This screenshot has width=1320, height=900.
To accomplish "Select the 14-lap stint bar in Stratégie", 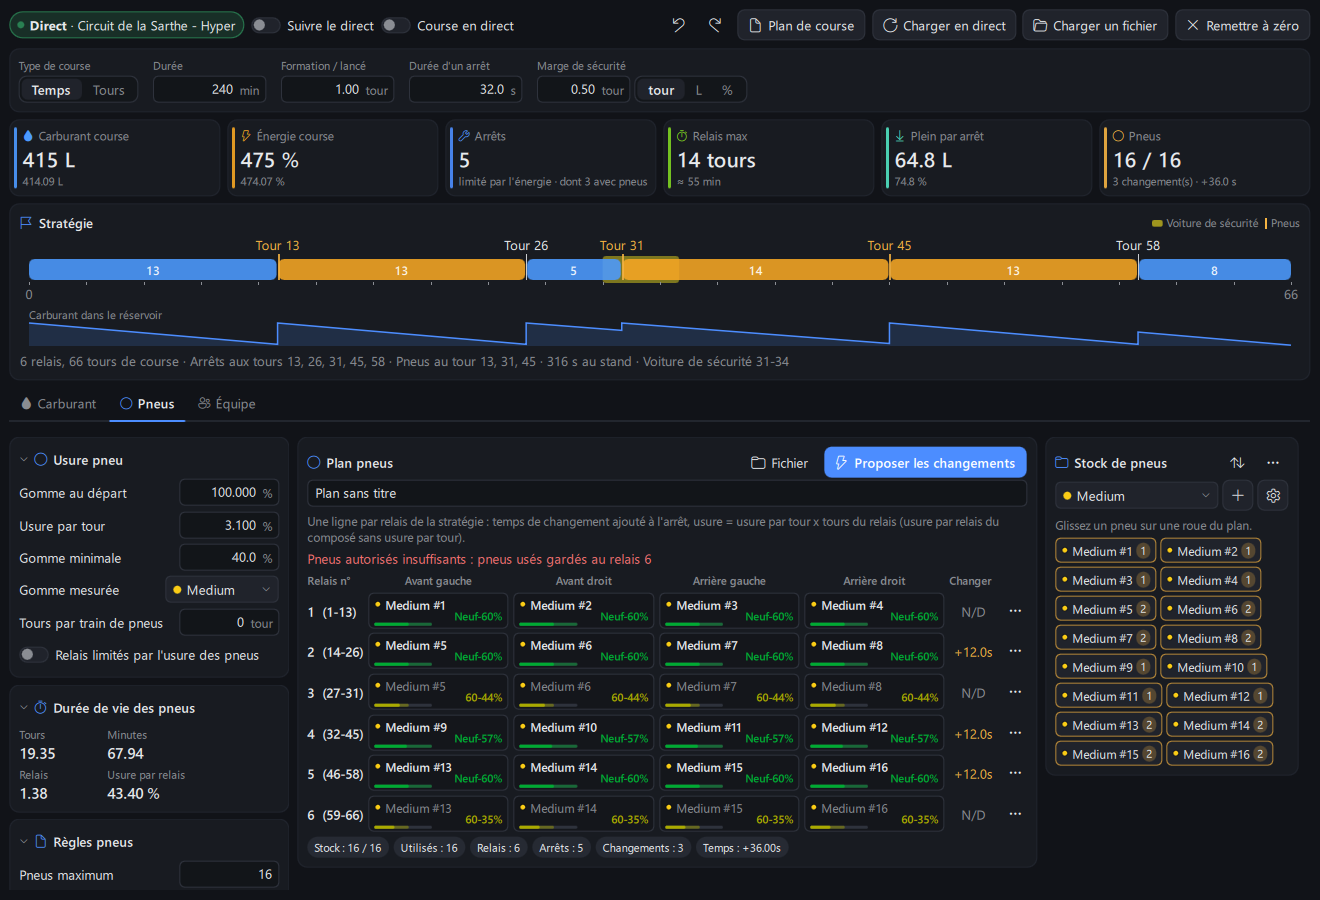I will tap(755, 270).
